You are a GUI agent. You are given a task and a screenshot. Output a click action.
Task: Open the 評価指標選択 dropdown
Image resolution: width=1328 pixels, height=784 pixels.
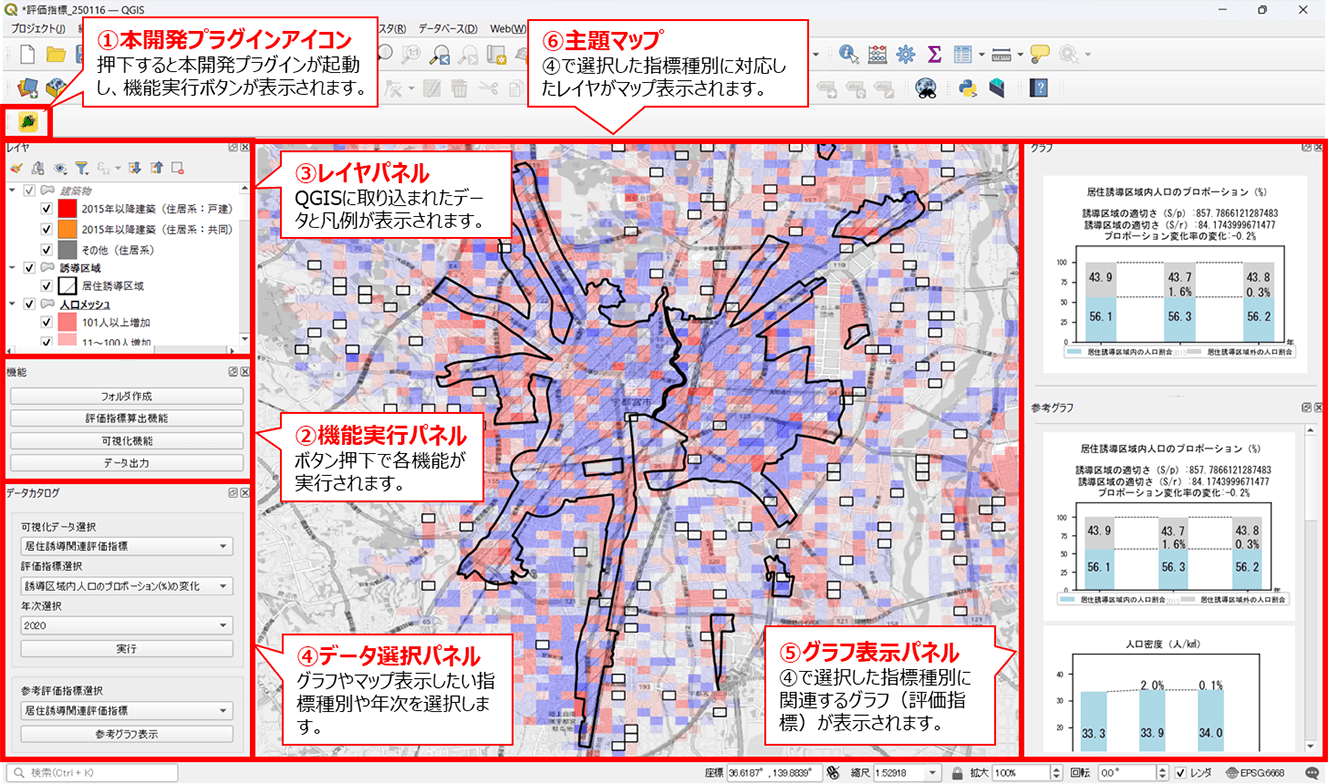[126, 586]
